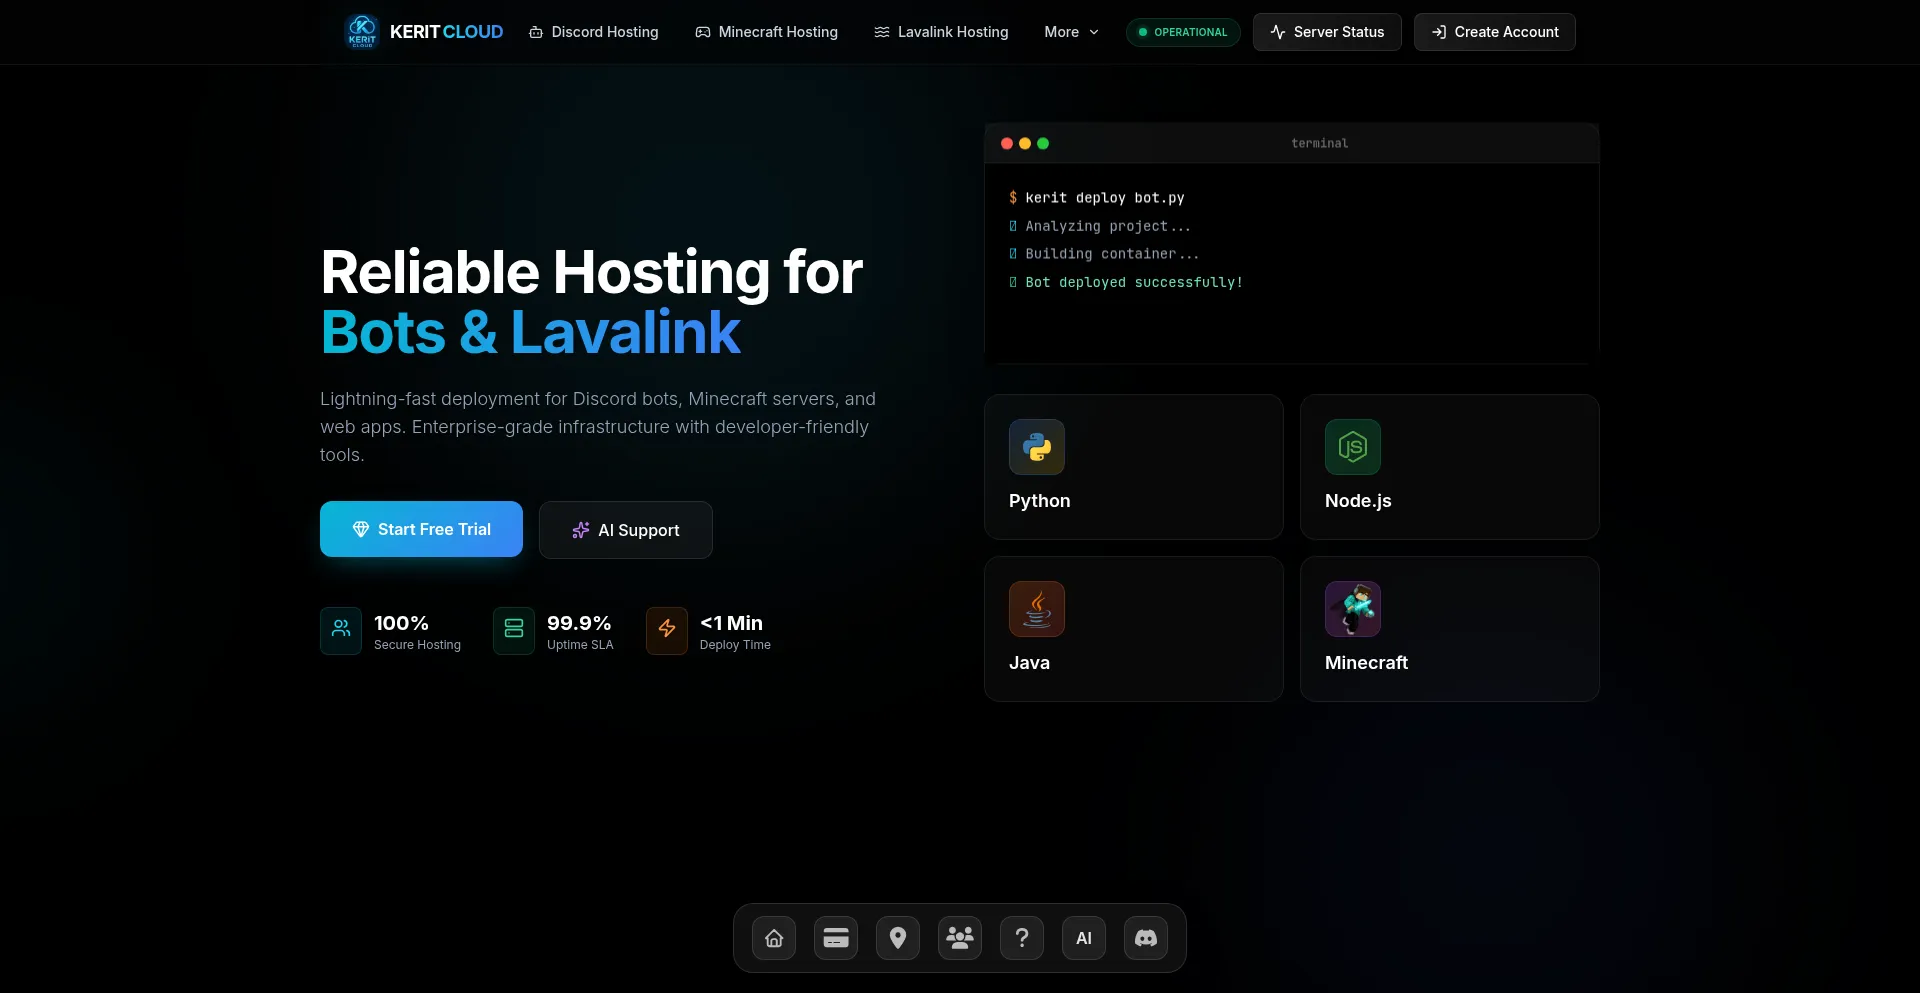Click the Kerit Cloud logo icon
This screenshot has height=993, width=1920.
tap(362, 32)
